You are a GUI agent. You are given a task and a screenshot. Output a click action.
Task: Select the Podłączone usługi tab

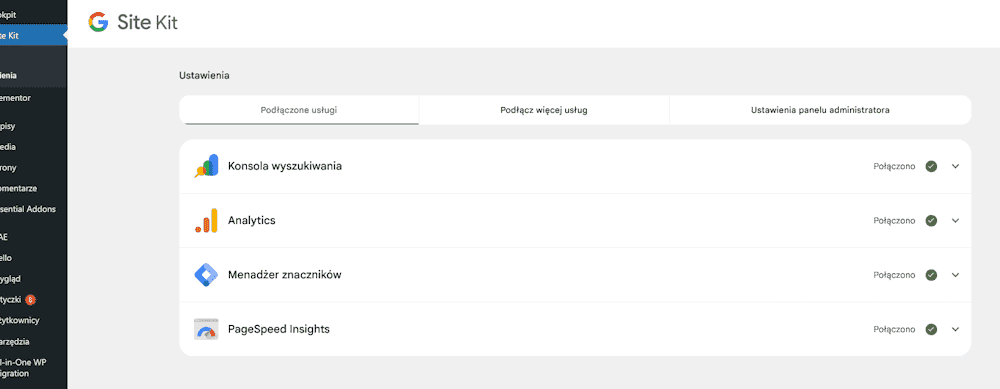click(298, 110)
